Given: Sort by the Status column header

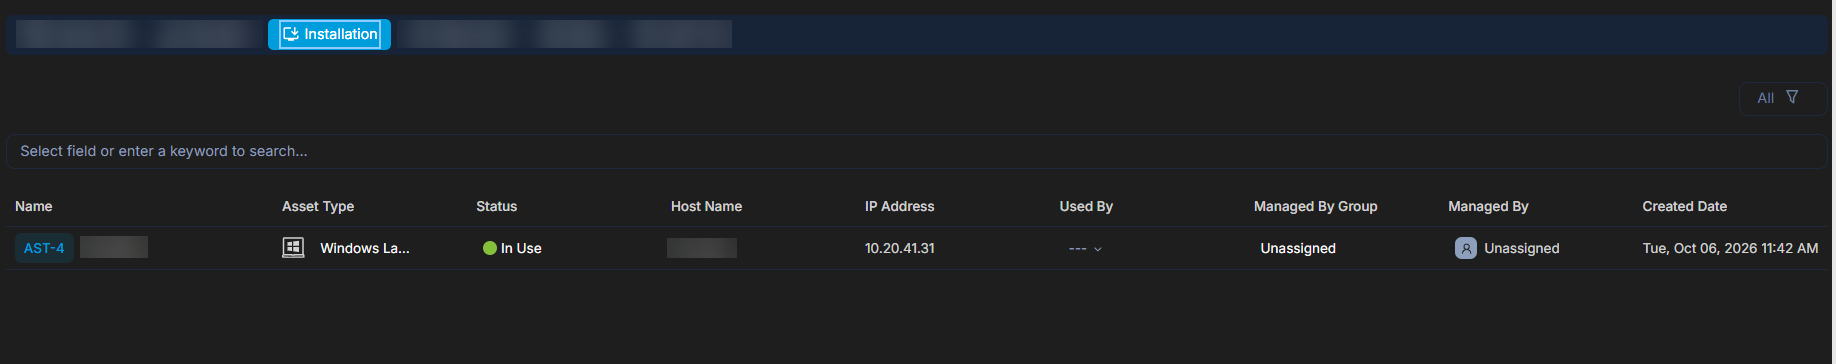Looking at the screenshot, I should click(497, 206).
